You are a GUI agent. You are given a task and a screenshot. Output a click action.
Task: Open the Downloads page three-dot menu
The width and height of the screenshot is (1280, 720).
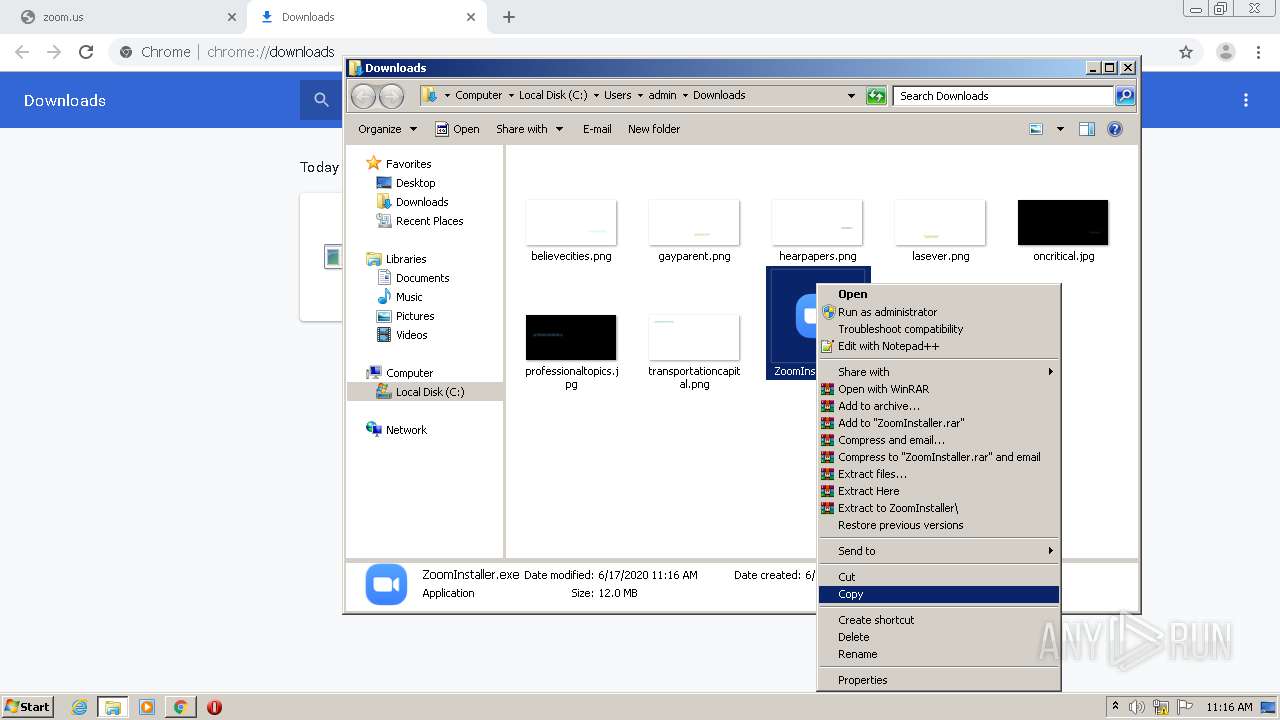pos(1246,100)
